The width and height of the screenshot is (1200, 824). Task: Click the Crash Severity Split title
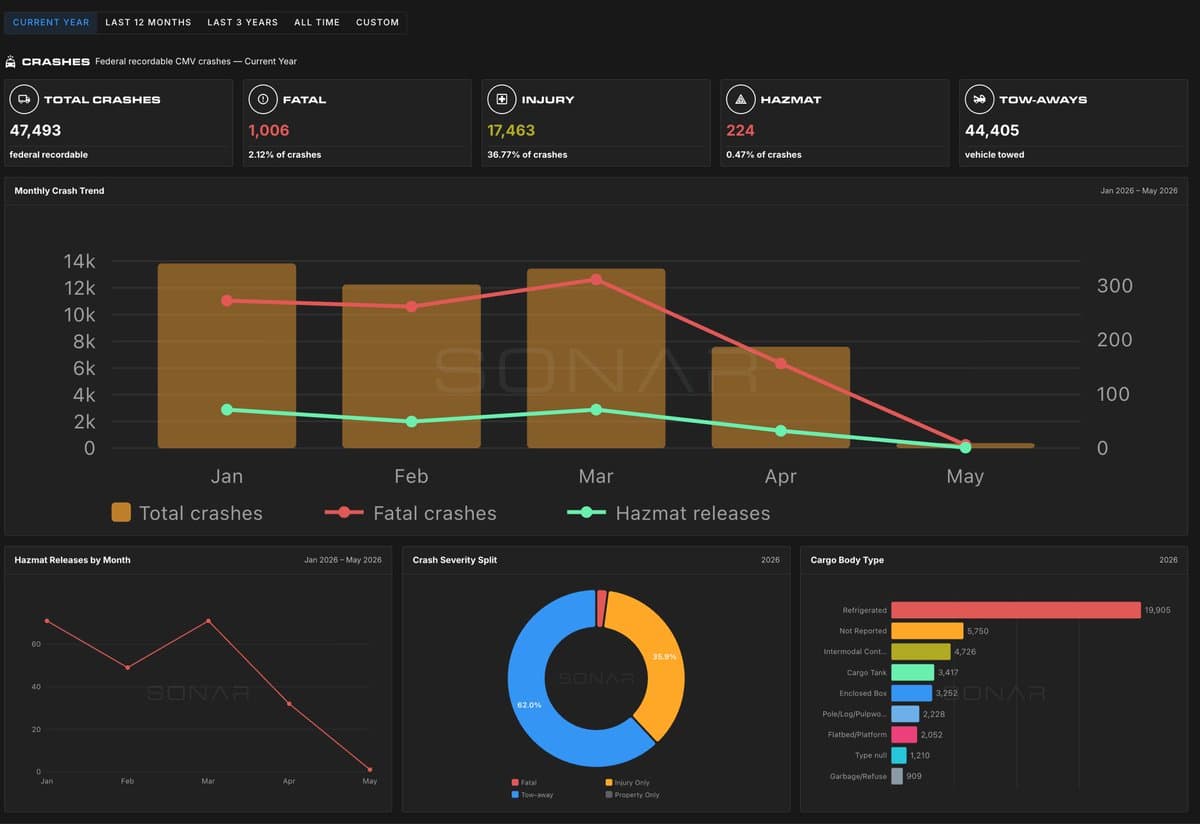(x=455, y=560)
